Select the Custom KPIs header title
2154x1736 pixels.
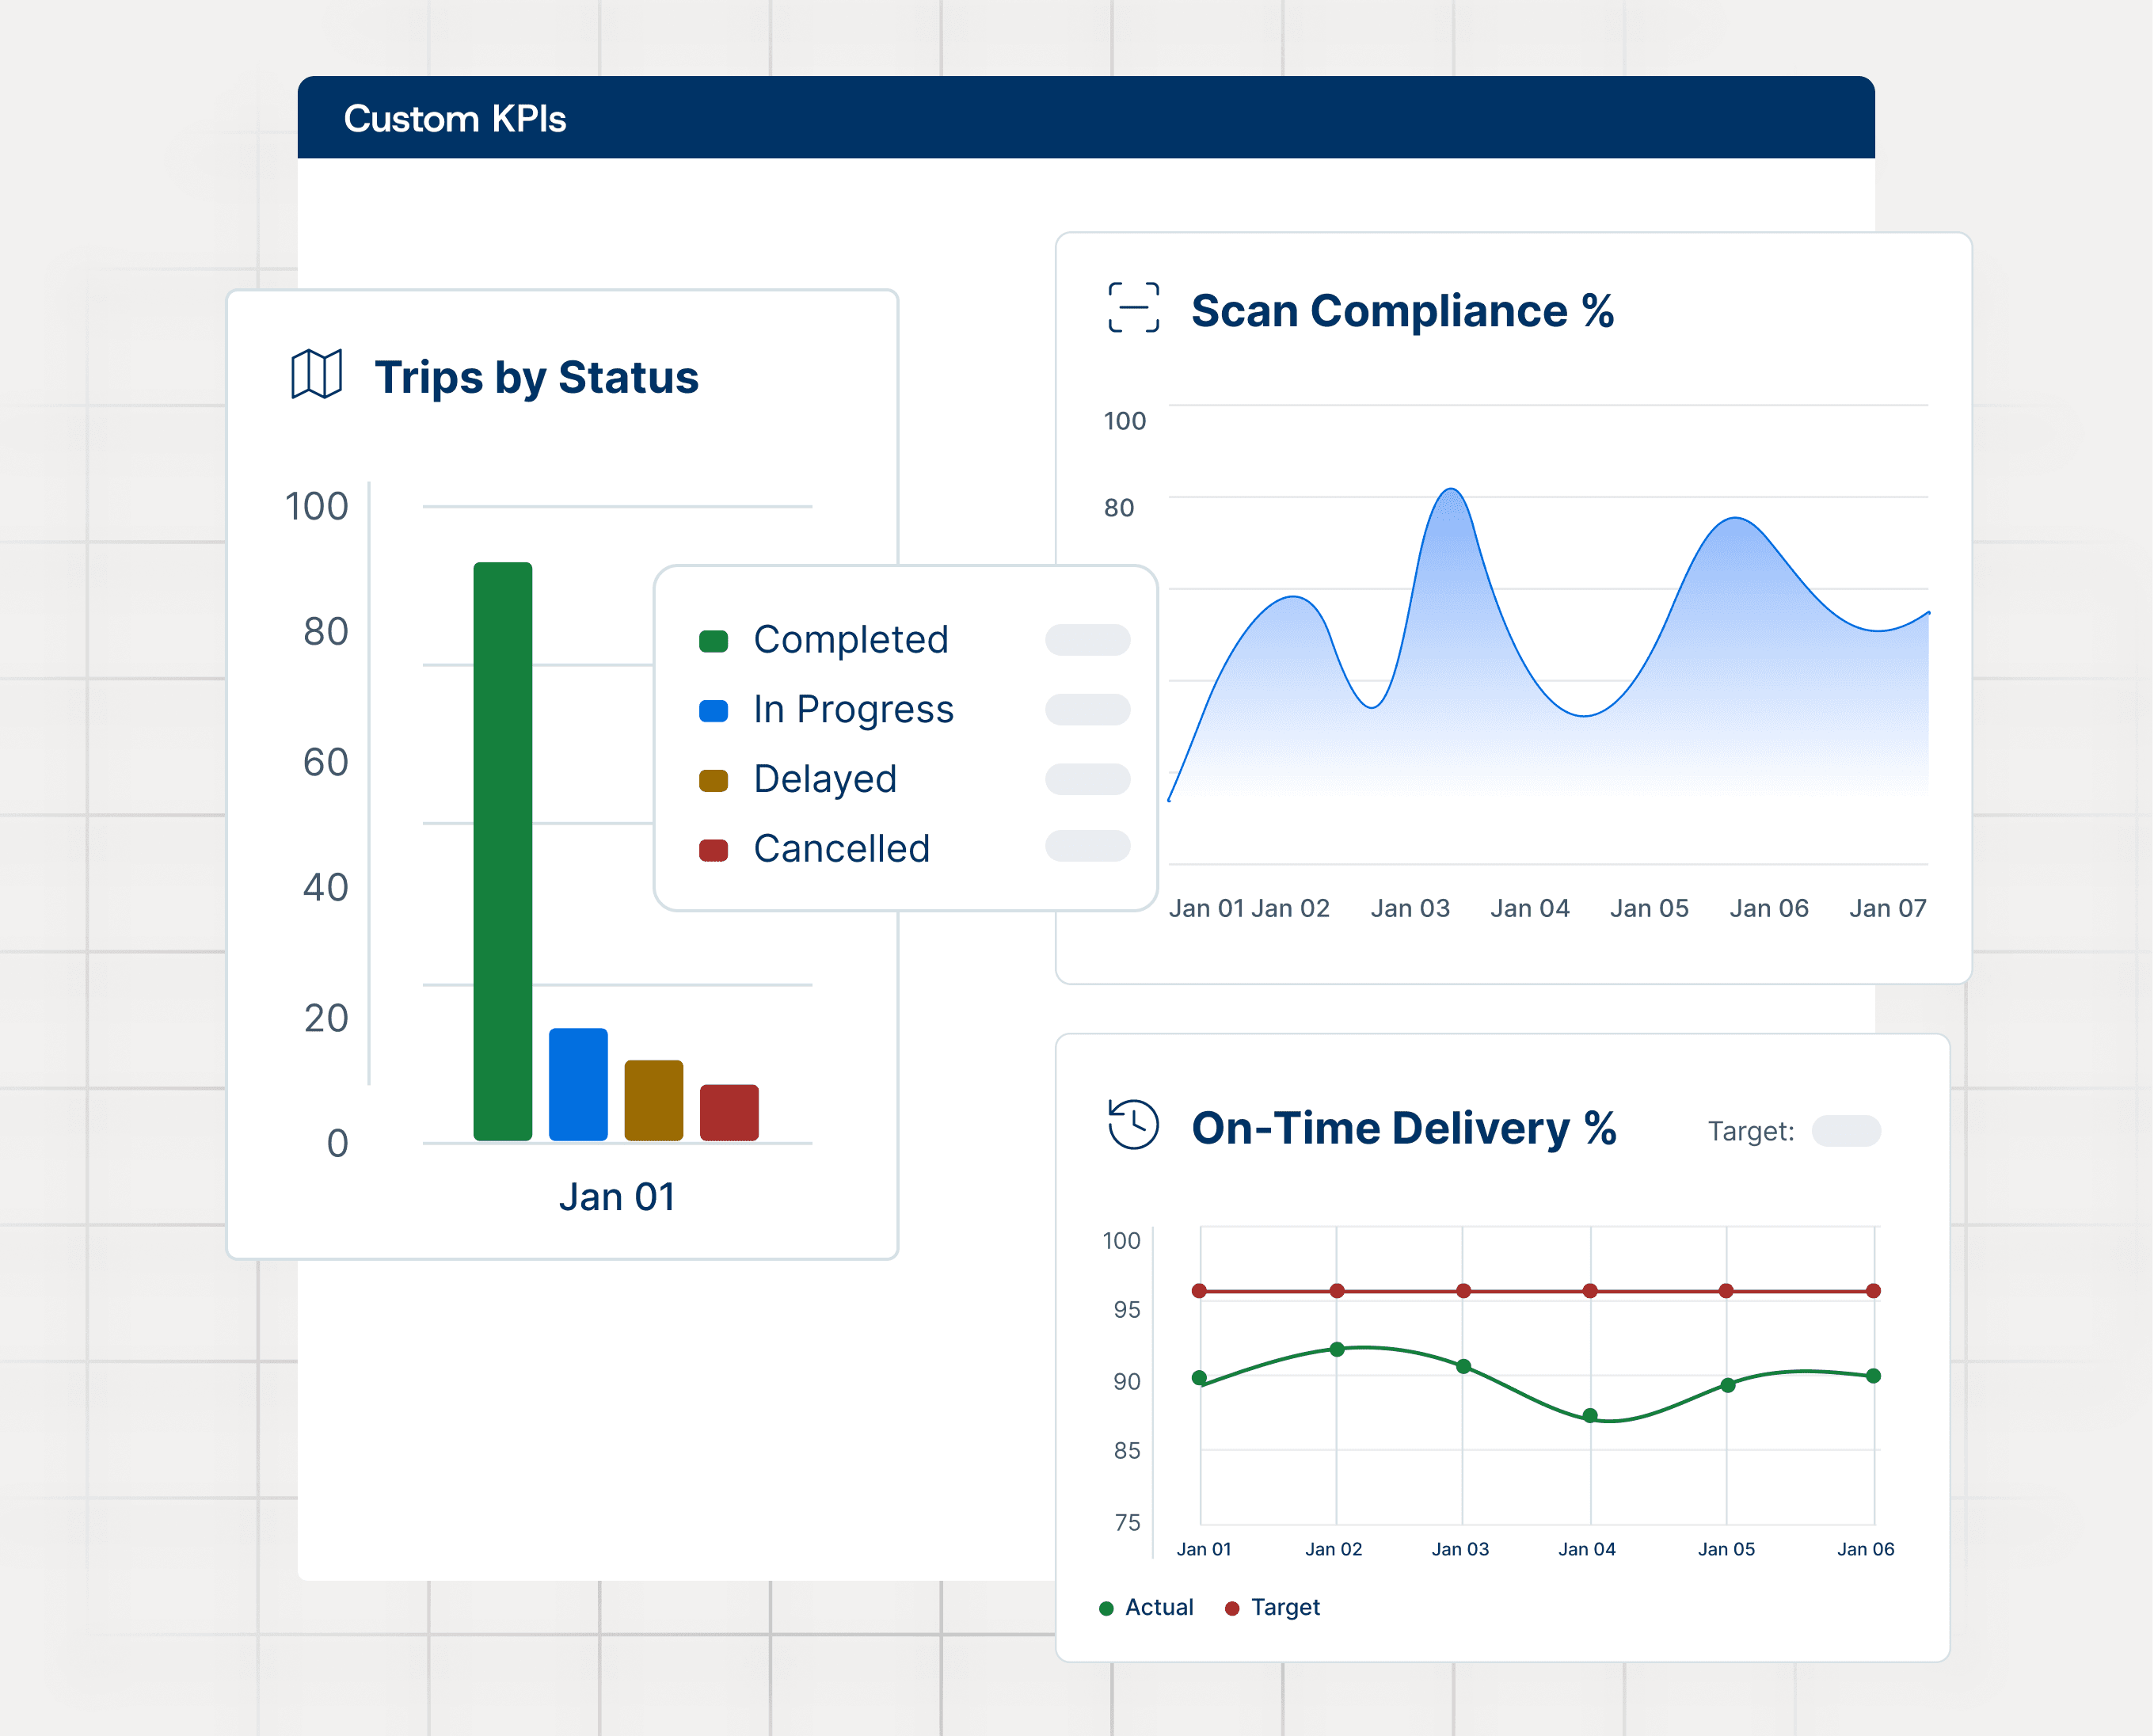pyautogui.click(x=455, y=119)
